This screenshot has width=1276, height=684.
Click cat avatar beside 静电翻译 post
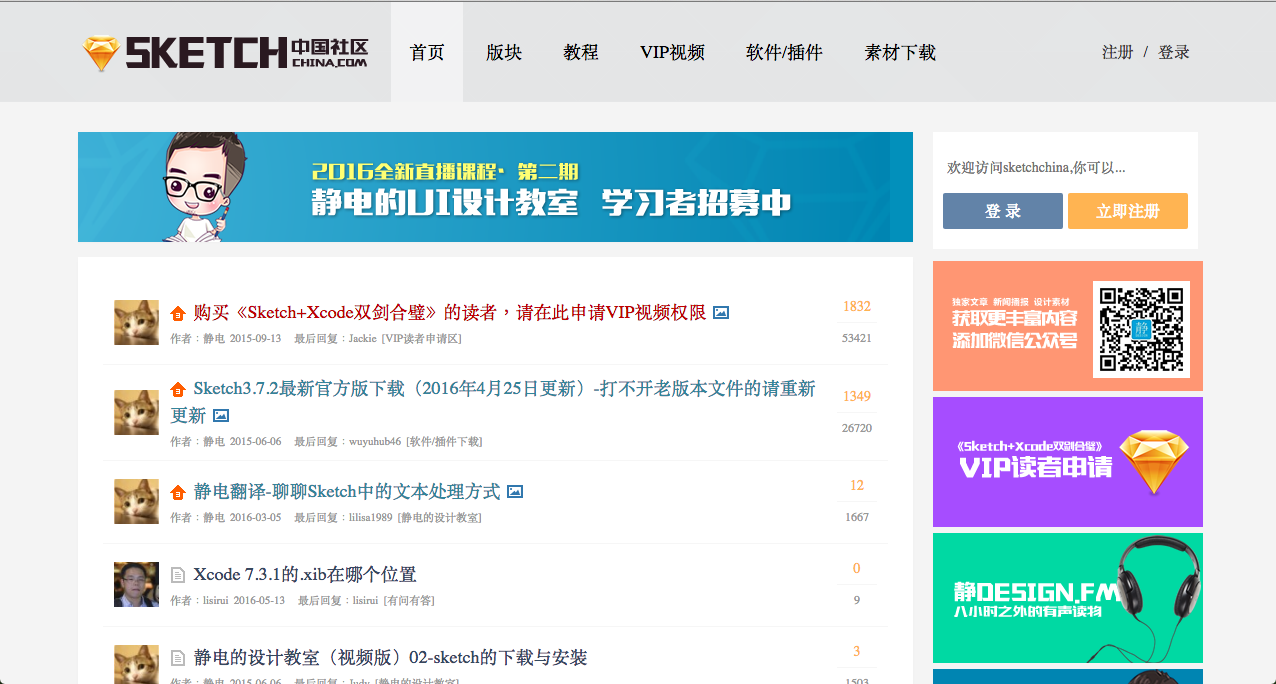136,501
